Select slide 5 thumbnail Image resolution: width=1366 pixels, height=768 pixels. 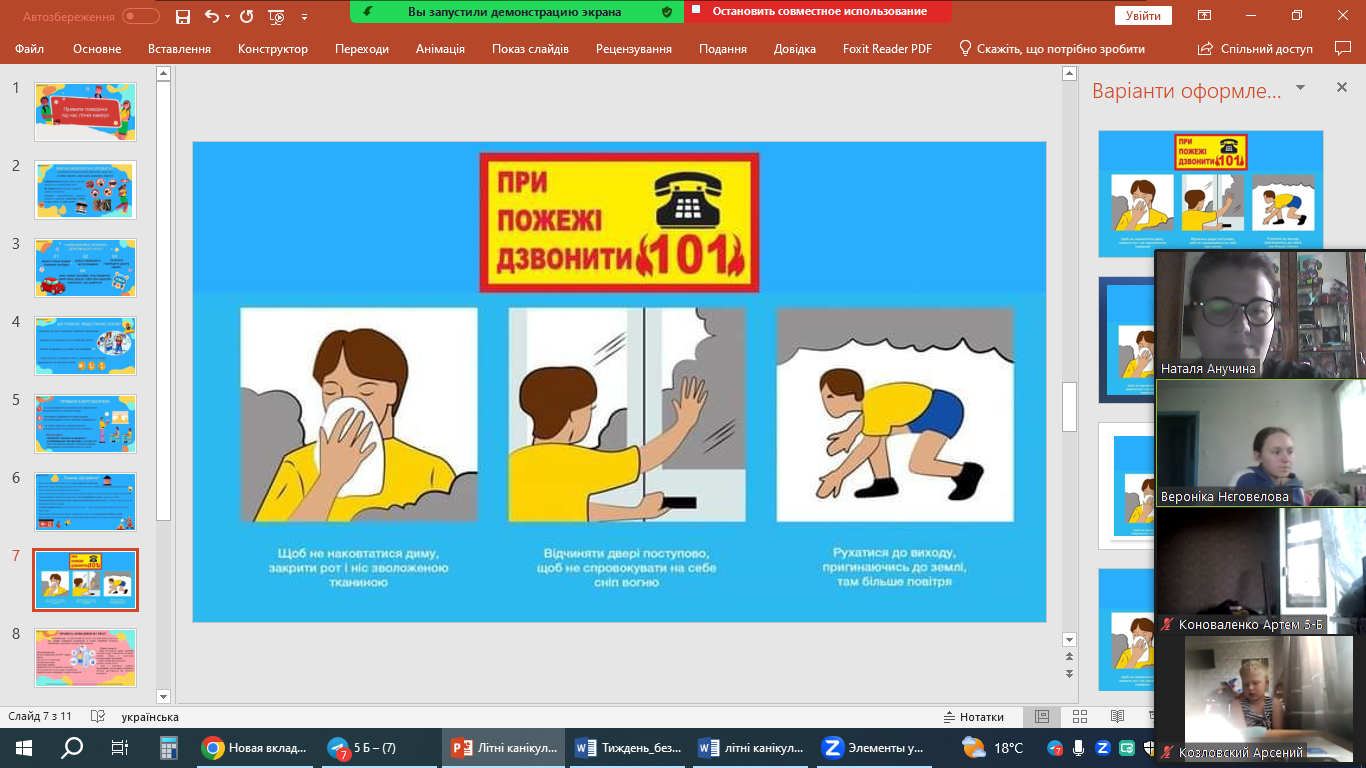(x=86, y=424)
